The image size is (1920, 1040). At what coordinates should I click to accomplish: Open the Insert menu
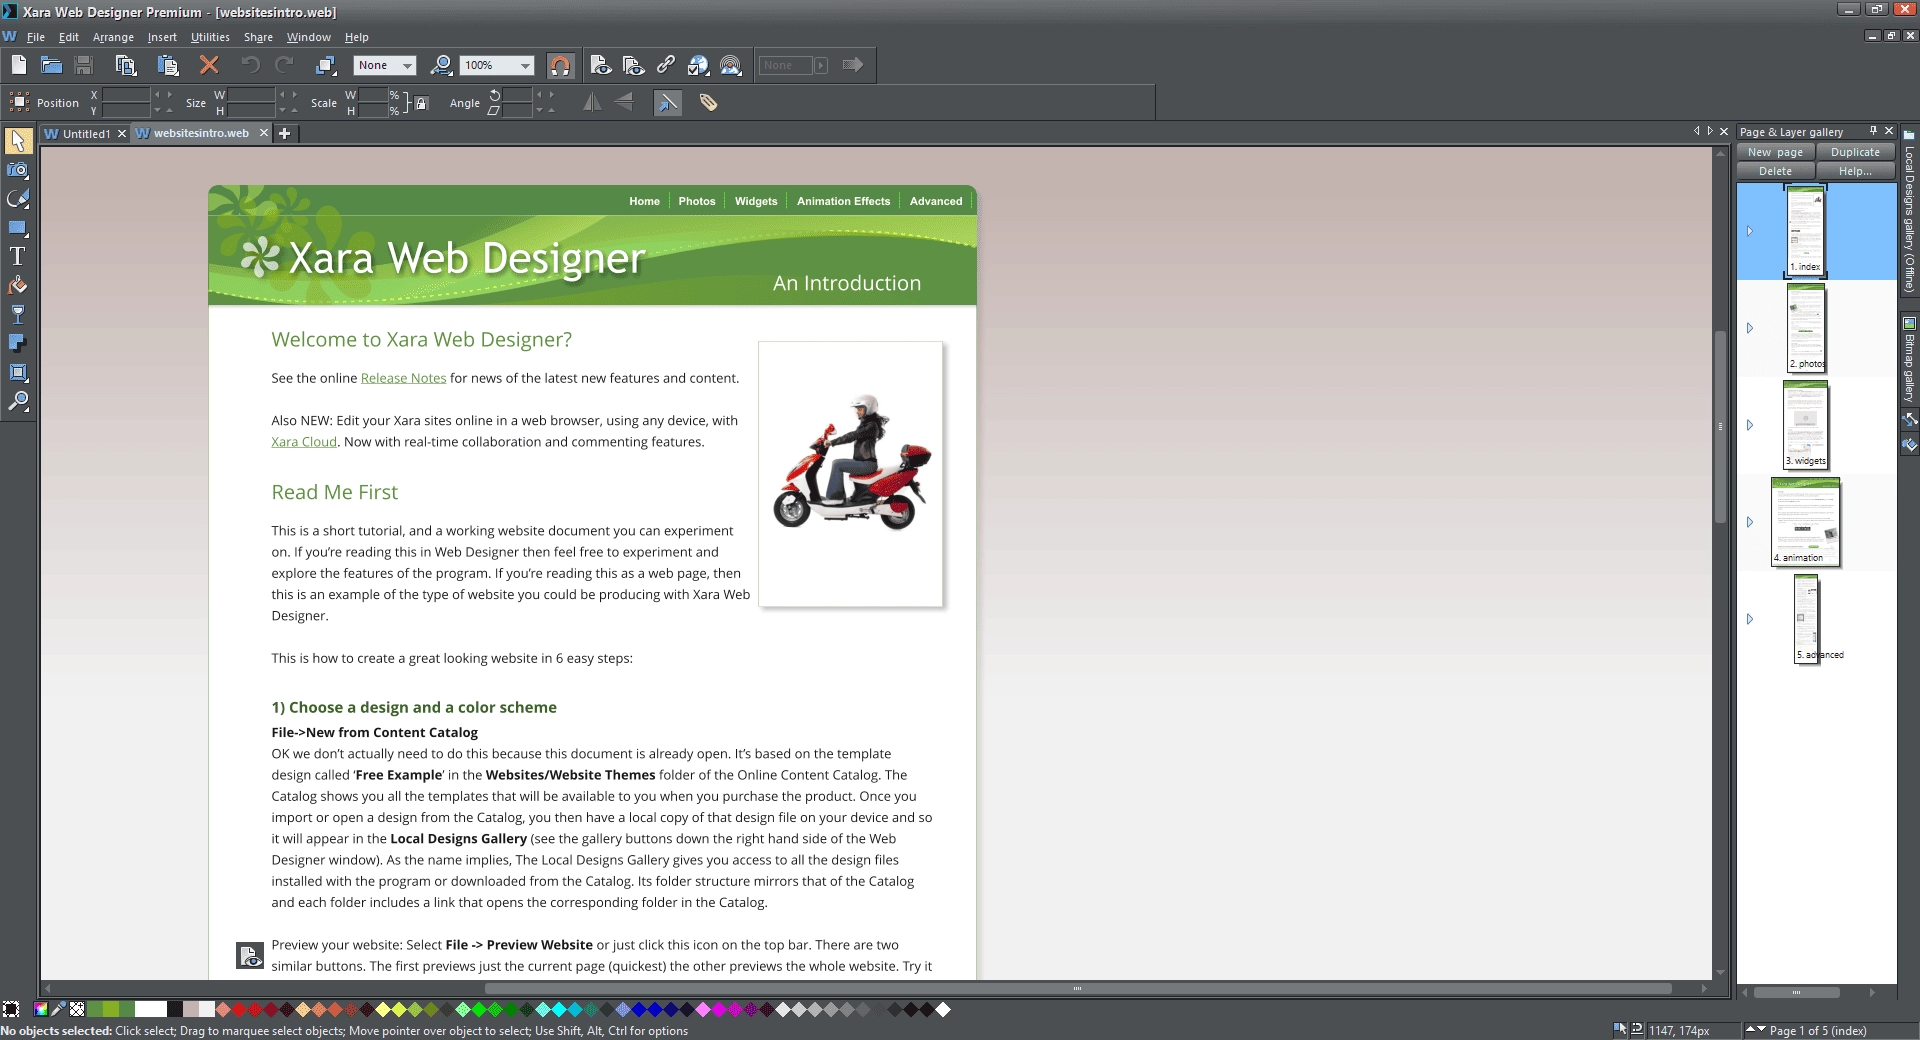[162, 37]
